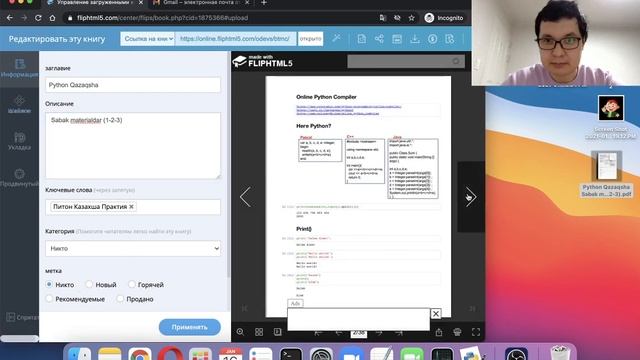Remove the Питон Казакша Практия tag
The width and height of the screenshot is (640, 360).
131,207
